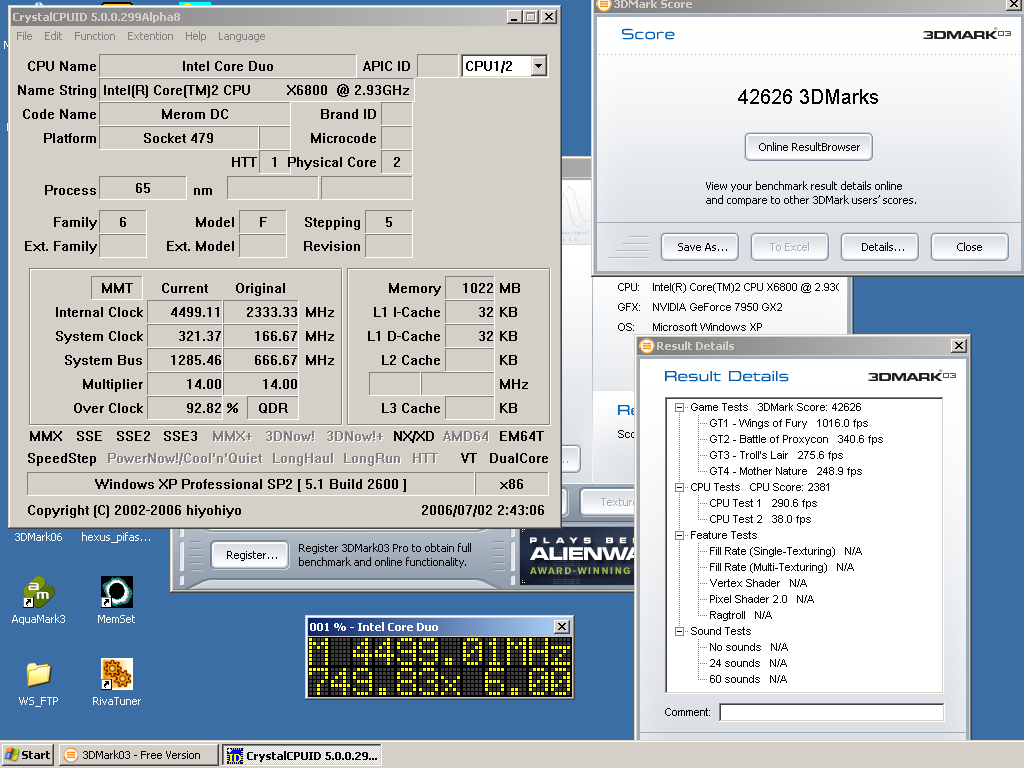The image size is (1024, 768).
Task: Click the current System Bus value 1285.46
Action: coord(185,360)
